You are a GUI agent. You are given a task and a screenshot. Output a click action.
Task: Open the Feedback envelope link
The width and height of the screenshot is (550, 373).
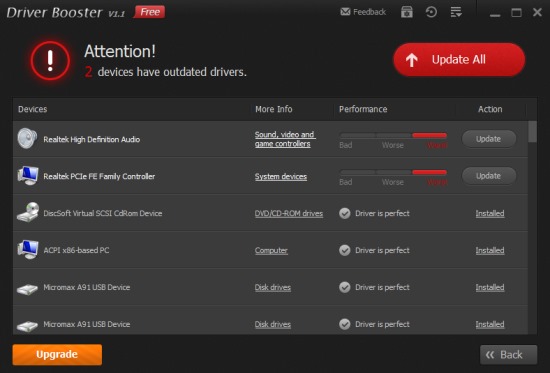point(363,12)
